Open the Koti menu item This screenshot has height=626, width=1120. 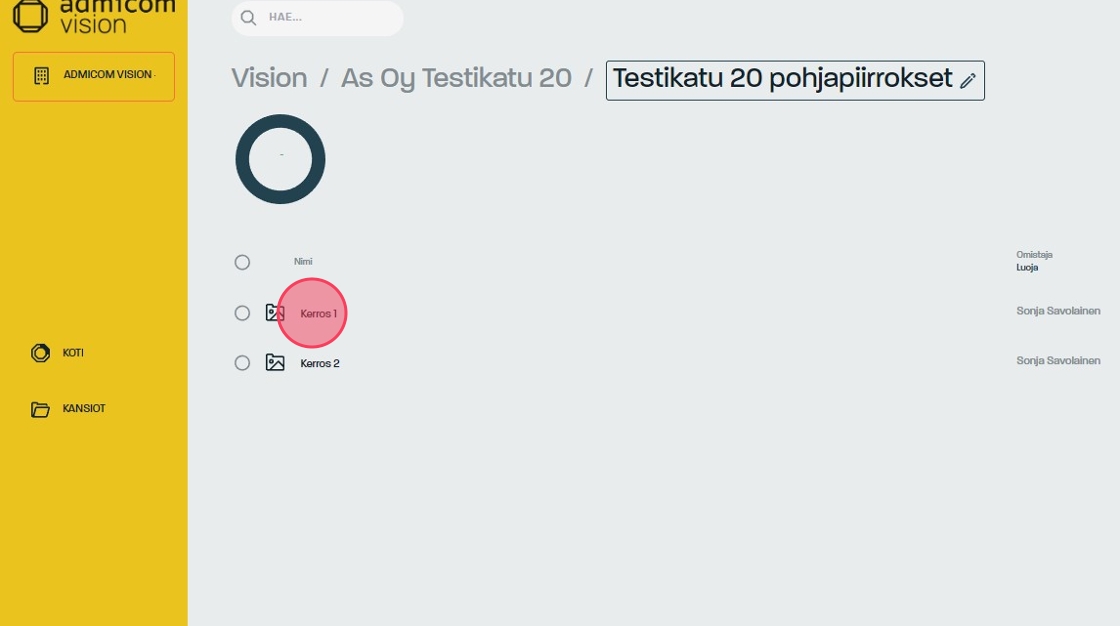click(x=73, y=353)
